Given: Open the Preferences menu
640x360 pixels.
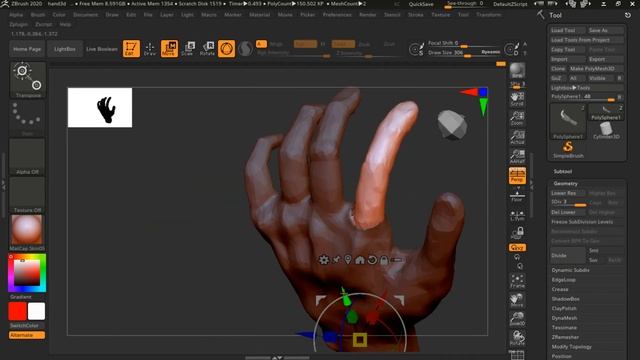Looking at the screenshot, I should (337, 15).
